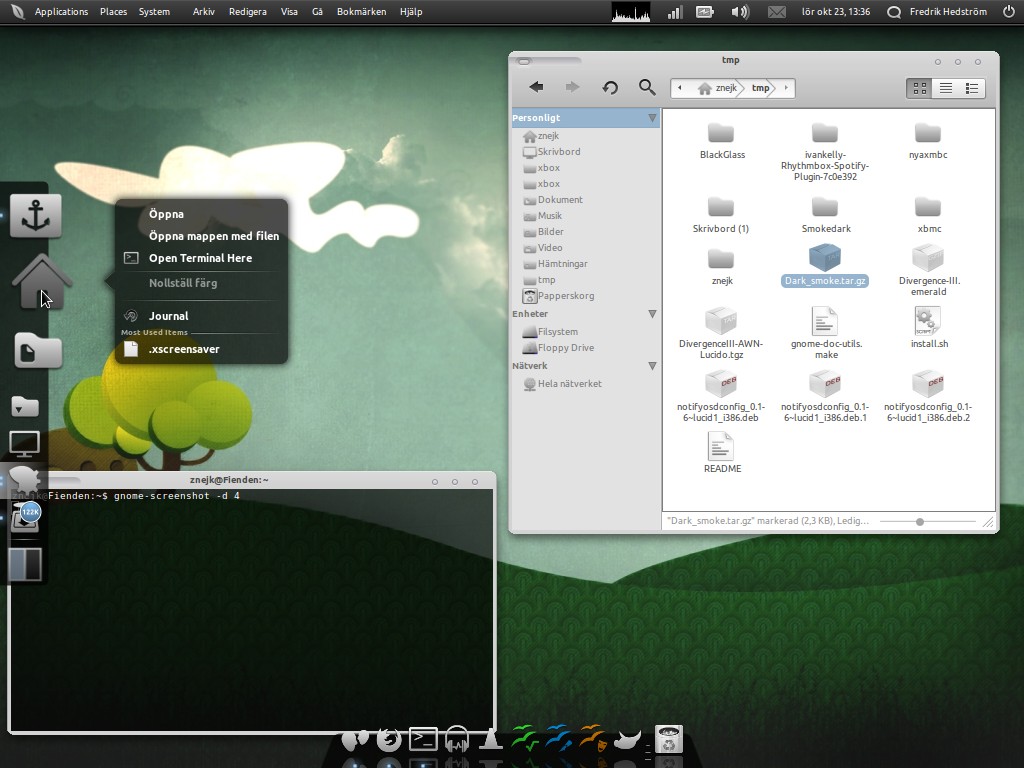Select Hela nätverket in the sidebar
This screenshot has width=1024, height=768.
[x=563, y=384]
